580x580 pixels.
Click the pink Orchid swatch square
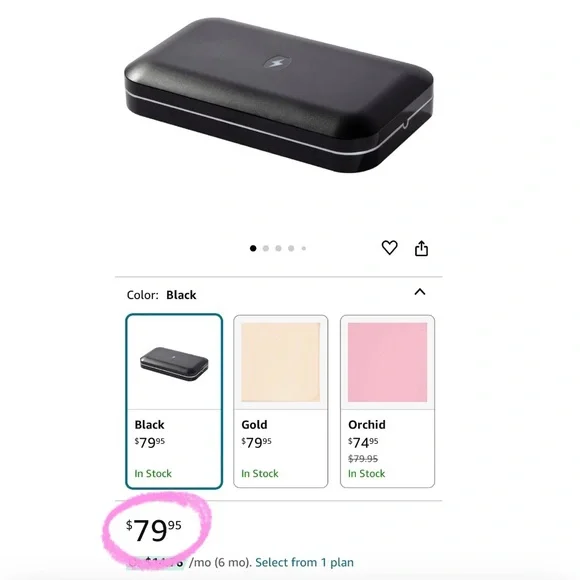(x=387, y=362)
